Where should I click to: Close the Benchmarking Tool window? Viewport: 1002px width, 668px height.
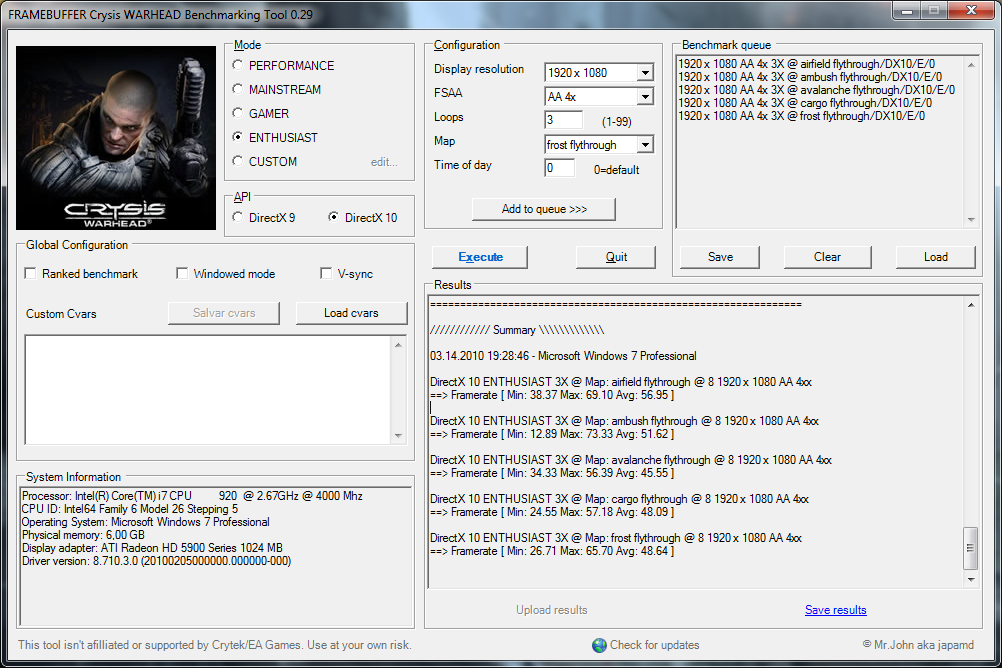[971, 10]
